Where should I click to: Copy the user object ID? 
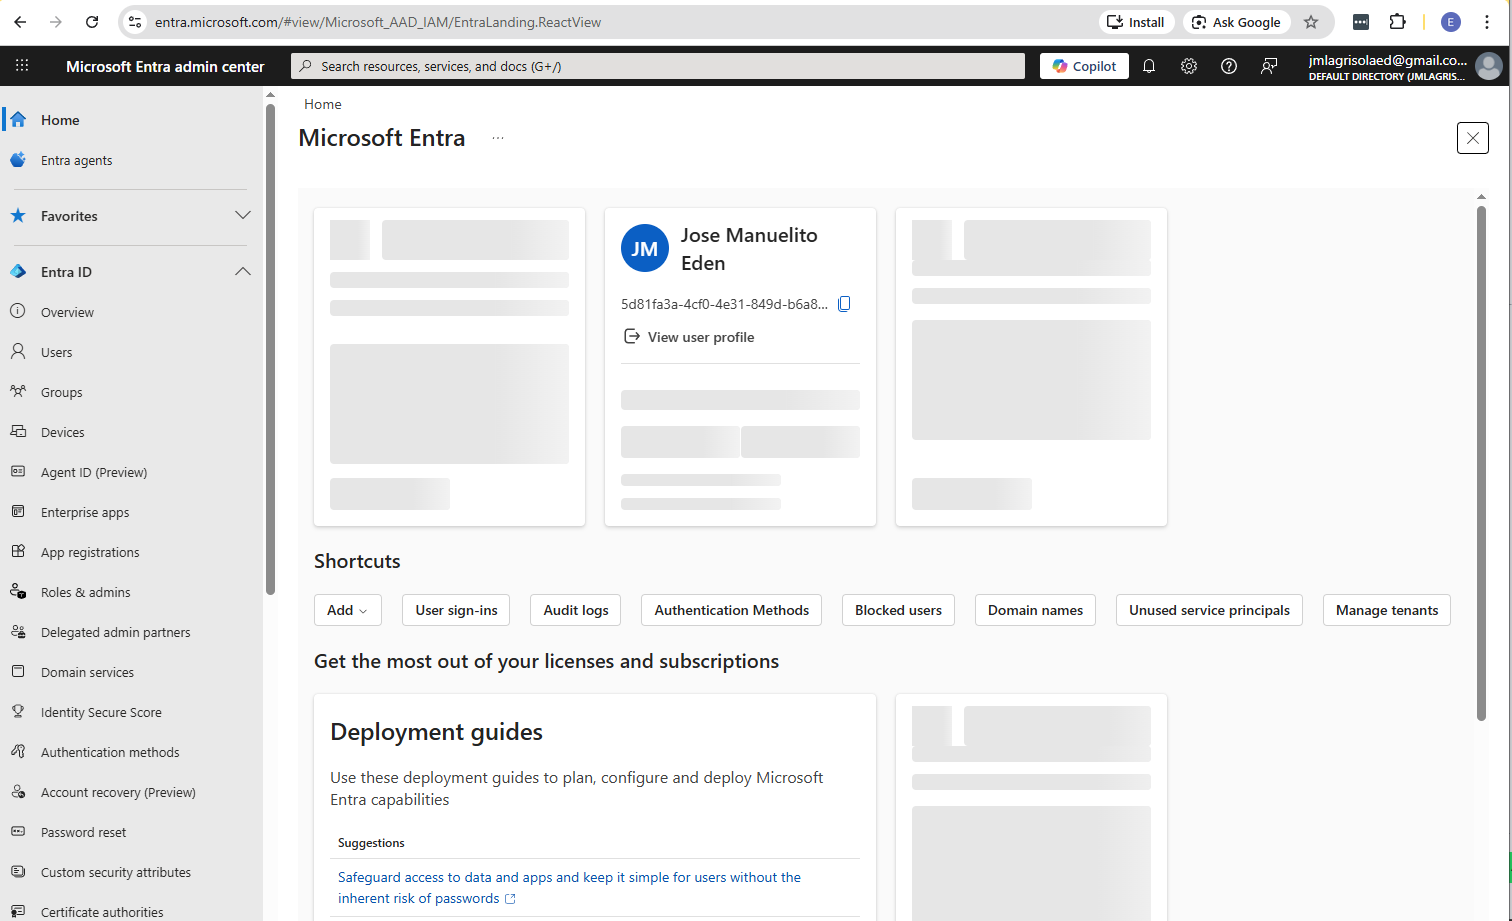click(x=844, y=304)
